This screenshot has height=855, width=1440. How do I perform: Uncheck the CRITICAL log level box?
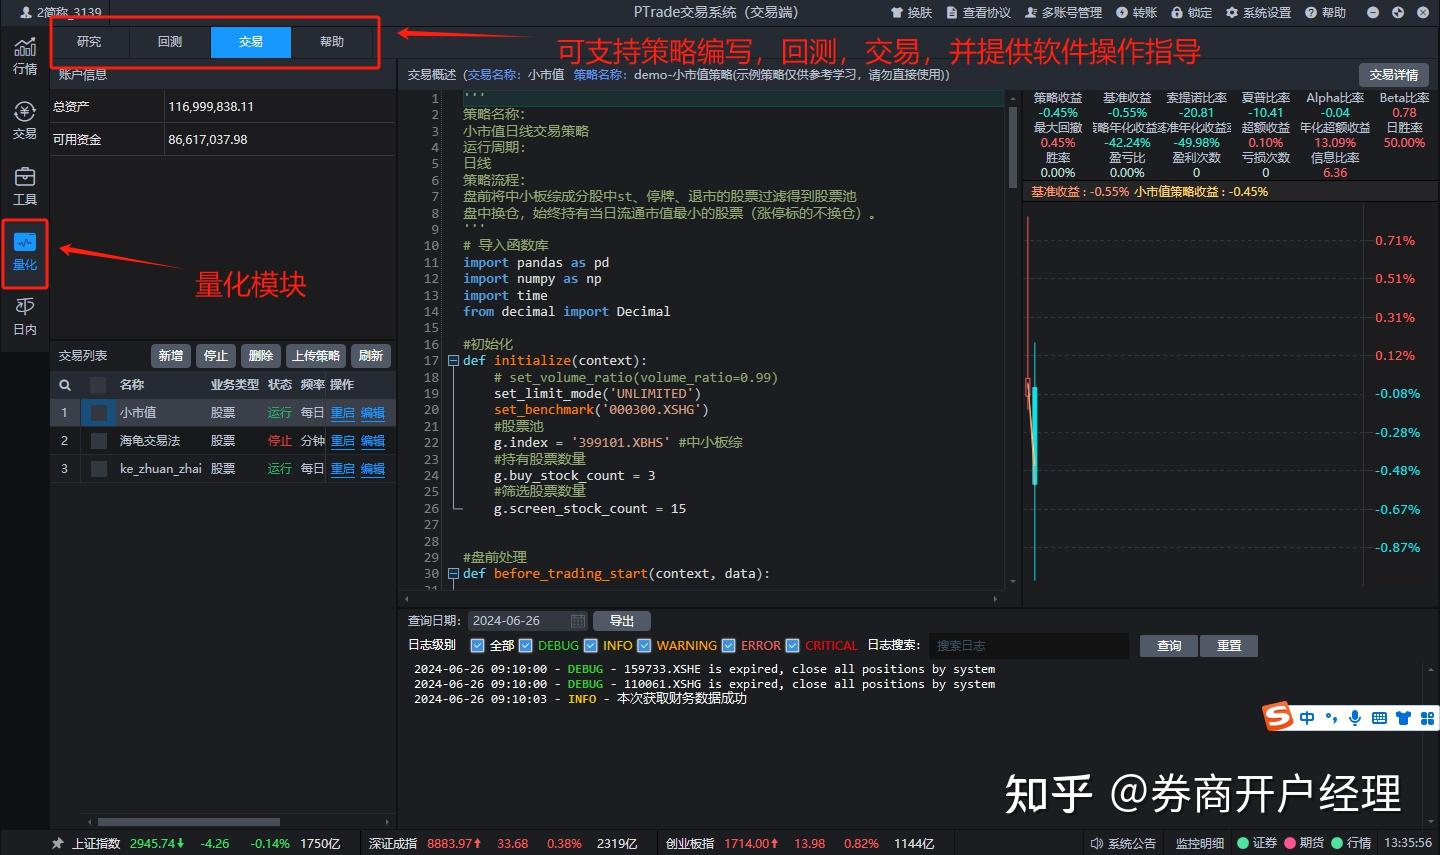click(792, 645)
